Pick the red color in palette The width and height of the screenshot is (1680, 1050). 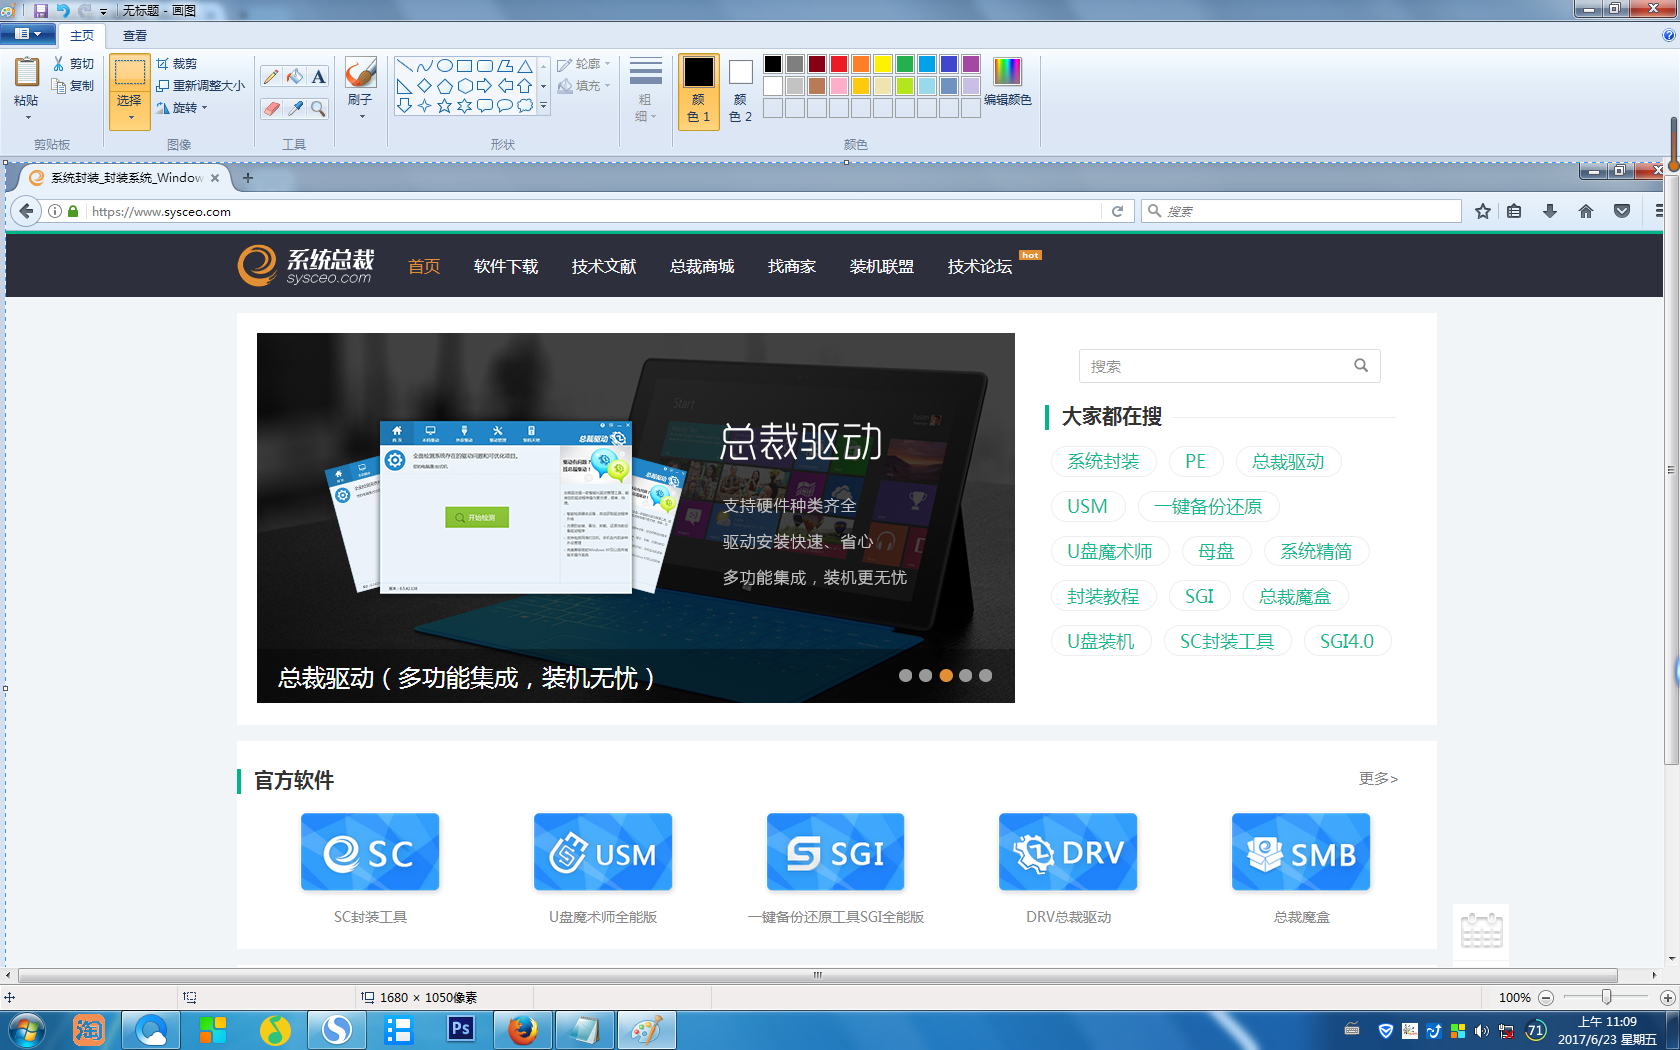point(838,64)
